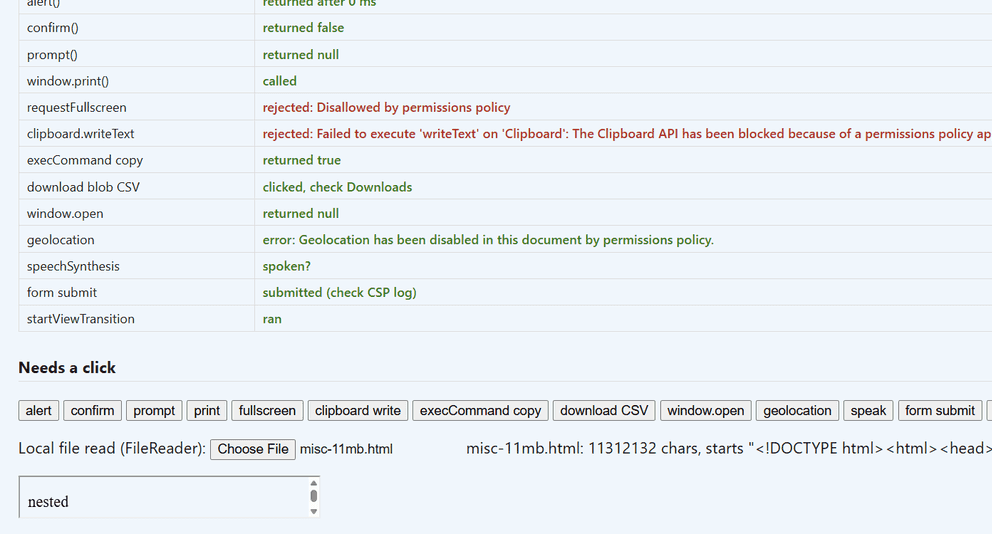The image size is (992, 534).
Task: Click the 'called' result text
Action: [x=280, y=81]
